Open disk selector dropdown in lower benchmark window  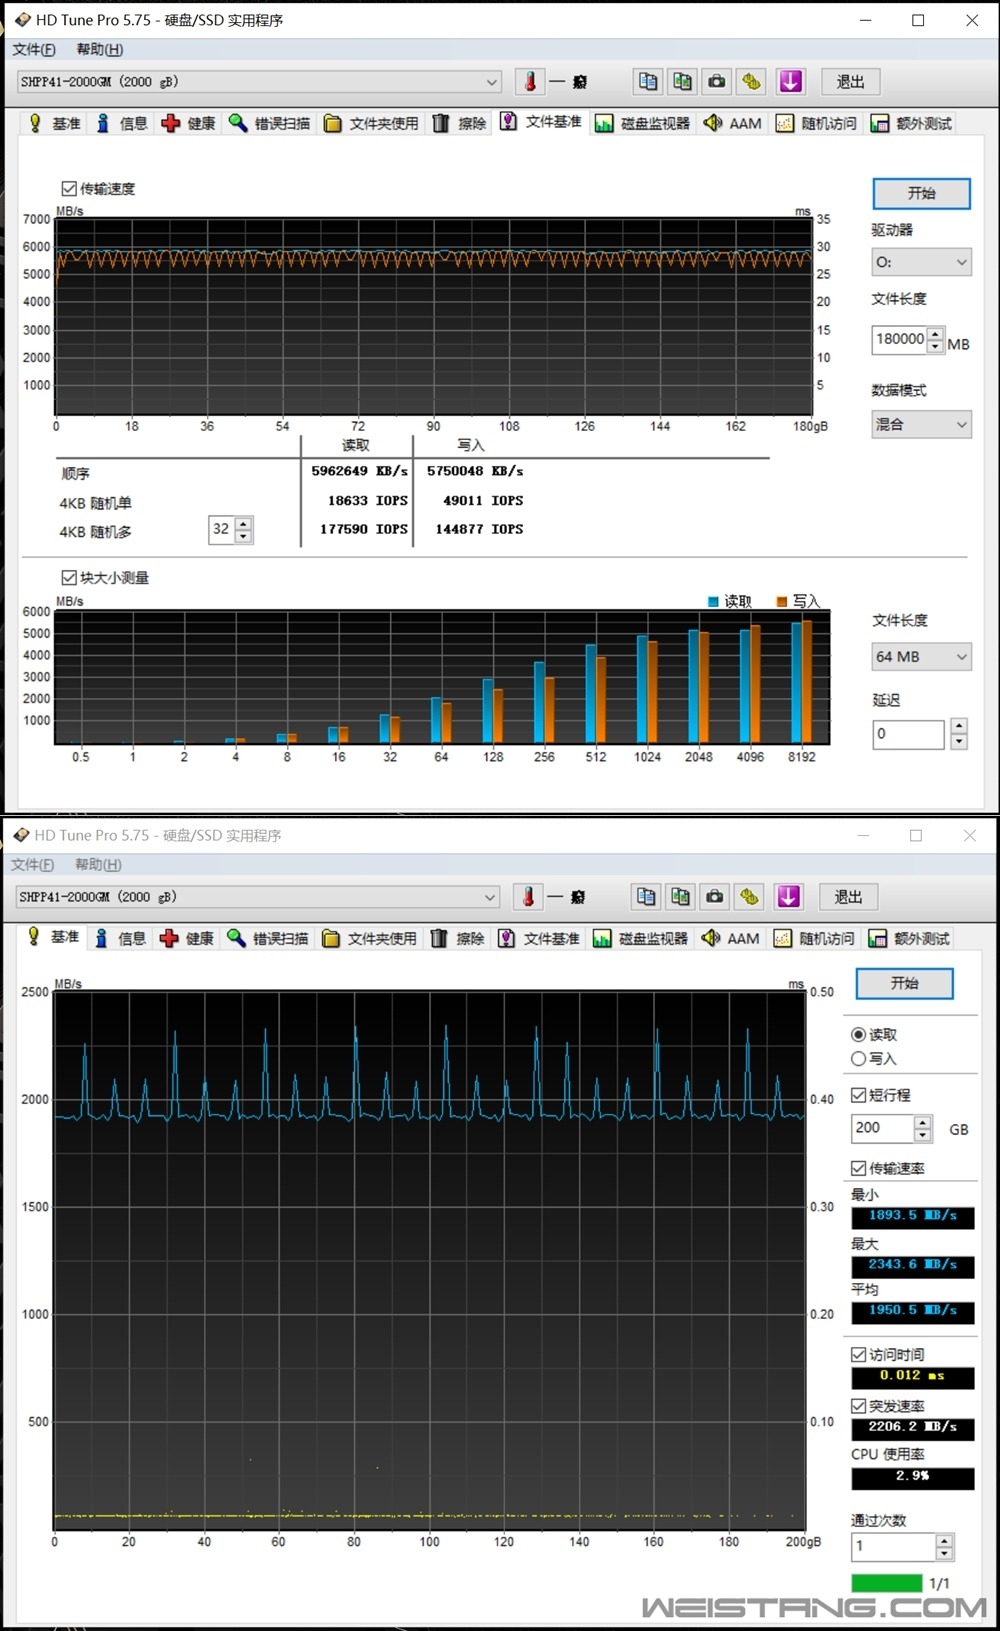pyautogui.click(x=257, y=897)
